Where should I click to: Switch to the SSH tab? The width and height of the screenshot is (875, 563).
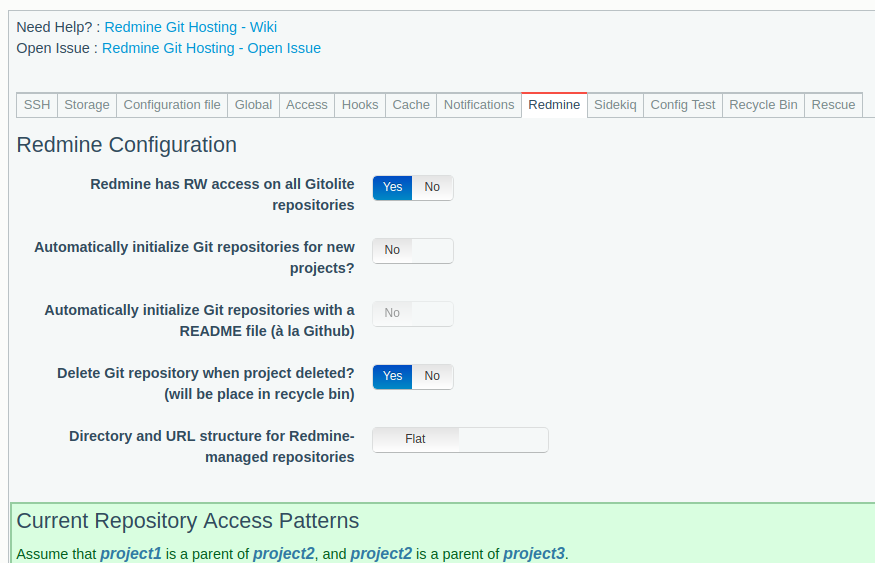coord(37,105)
